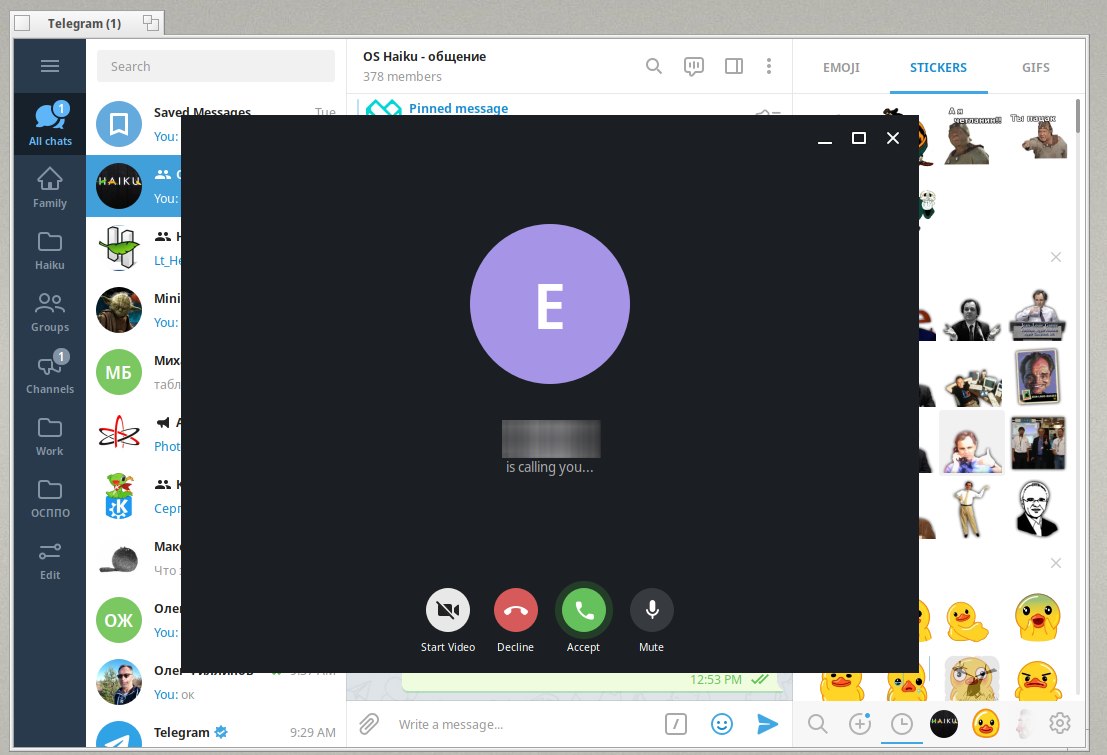1107x755 pixels.
Task: Open the Haiku chat folder
Action: tap(49, 249)
